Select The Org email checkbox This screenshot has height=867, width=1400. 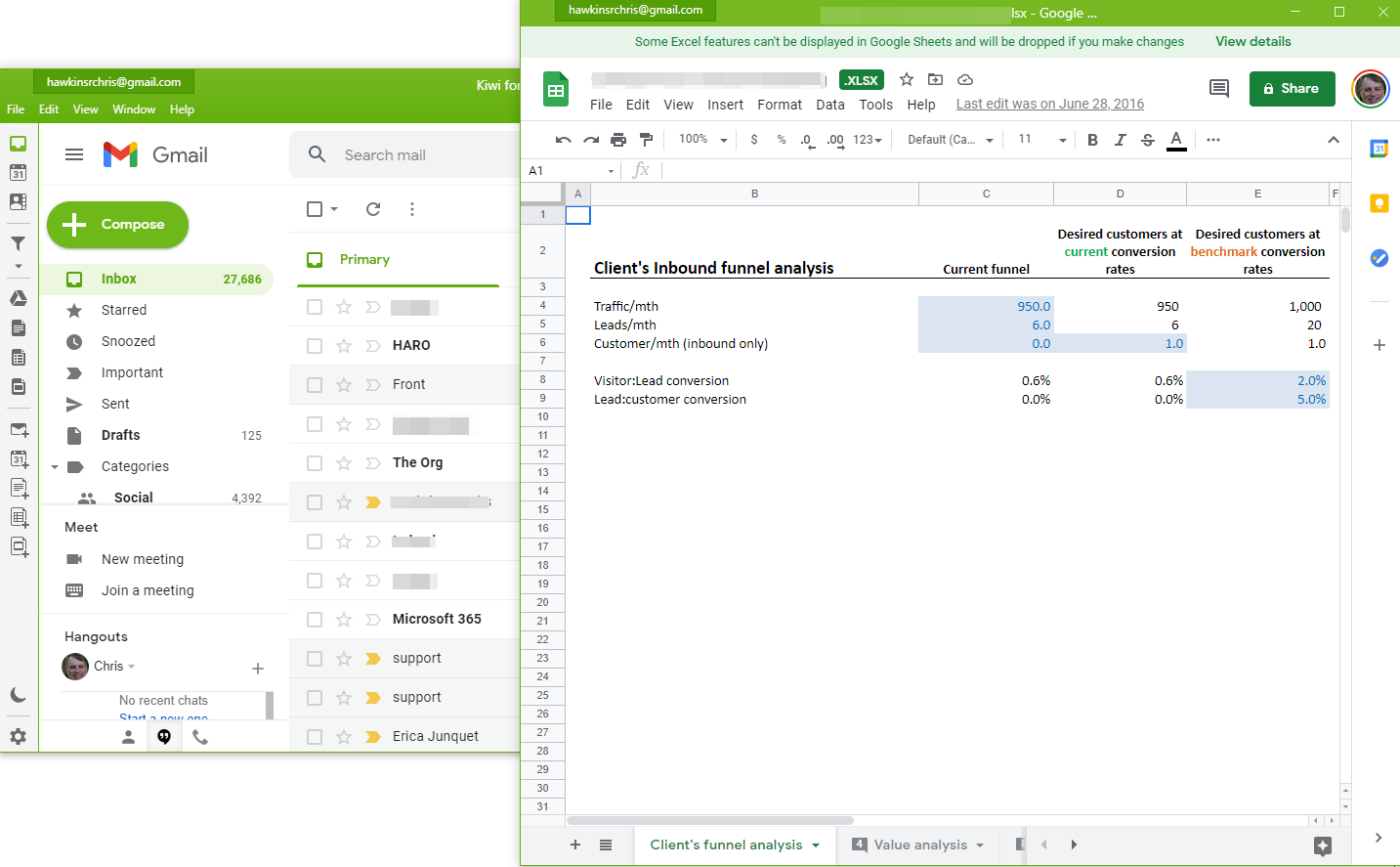coord(314,463)
